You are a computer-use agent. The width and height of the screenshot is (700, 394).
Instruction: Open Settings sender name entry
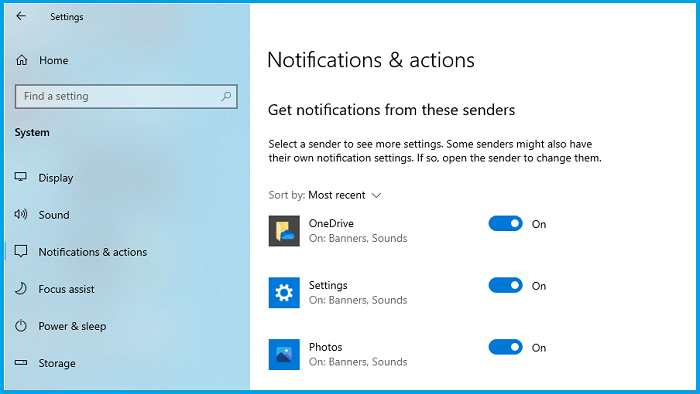pos(328,285)
